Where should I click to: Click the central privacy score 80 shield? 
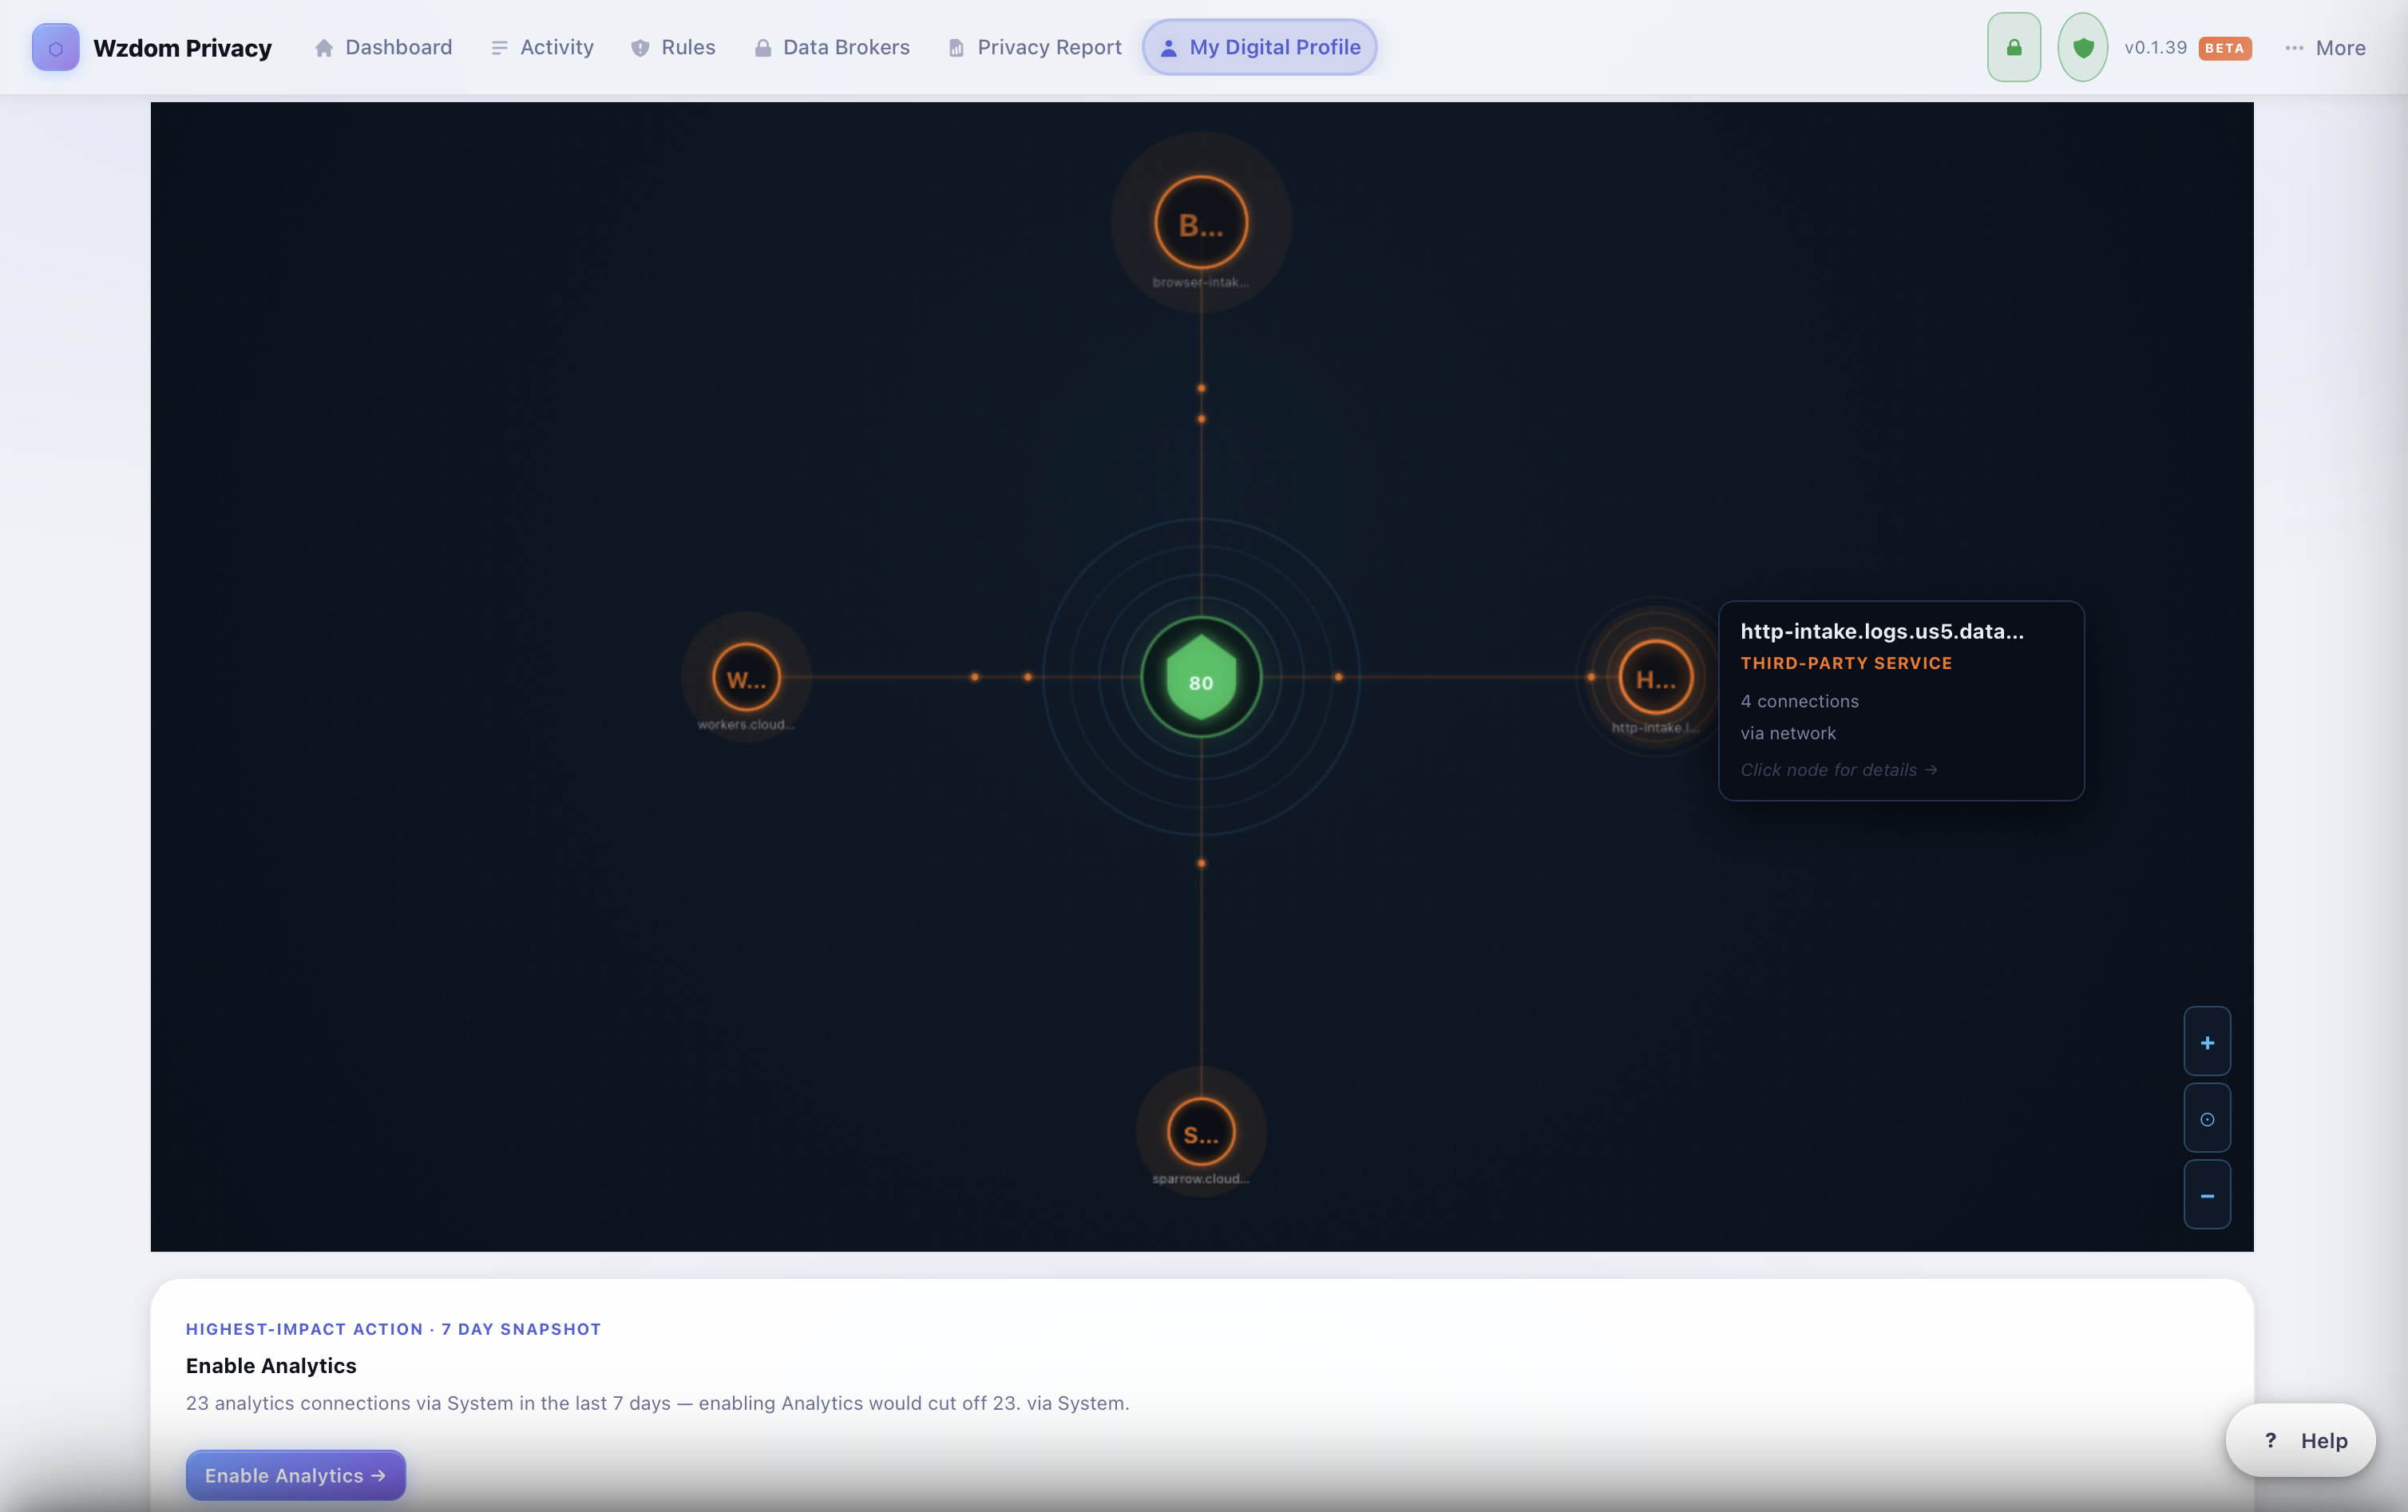coord(1201,678)
